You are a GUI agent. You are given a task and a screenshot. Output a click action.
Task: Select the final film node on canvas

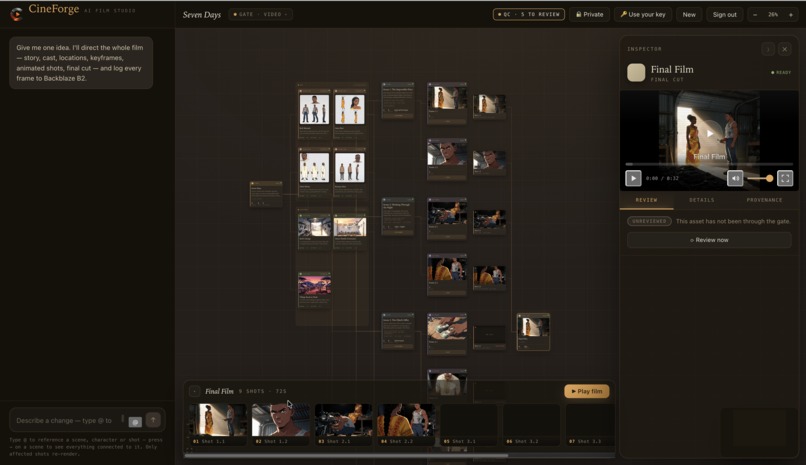(533, 332)
